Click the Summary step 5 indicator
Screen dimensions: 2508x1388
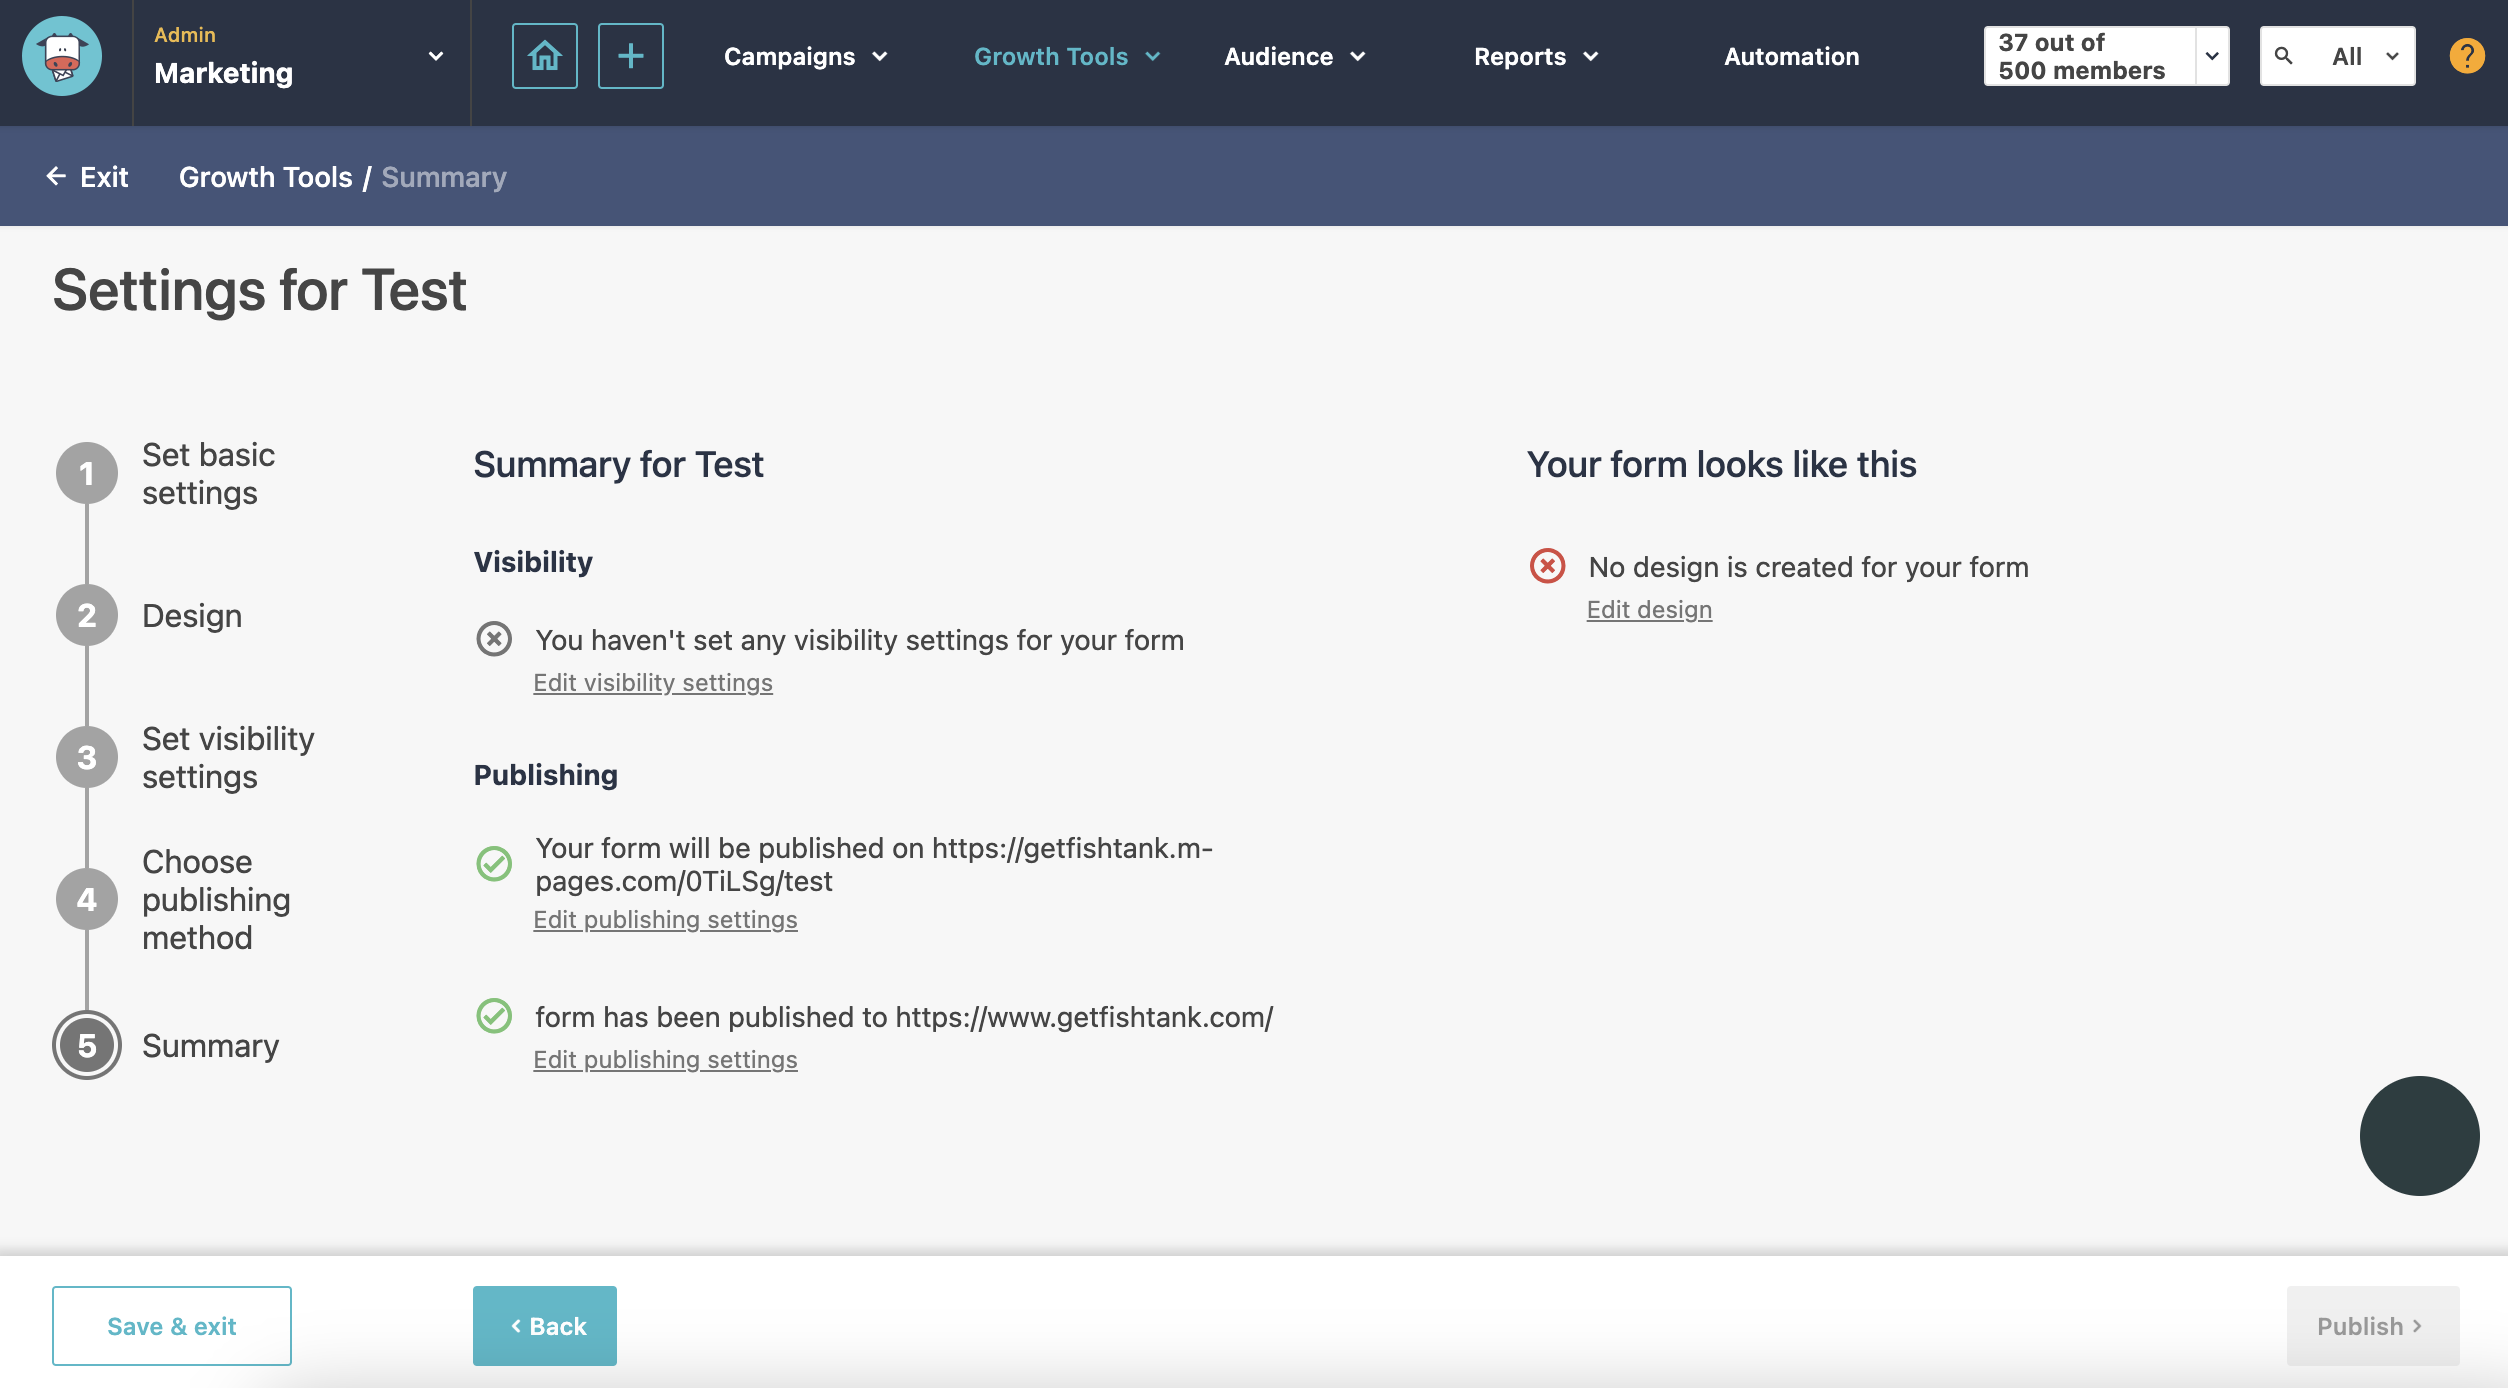84,1044
